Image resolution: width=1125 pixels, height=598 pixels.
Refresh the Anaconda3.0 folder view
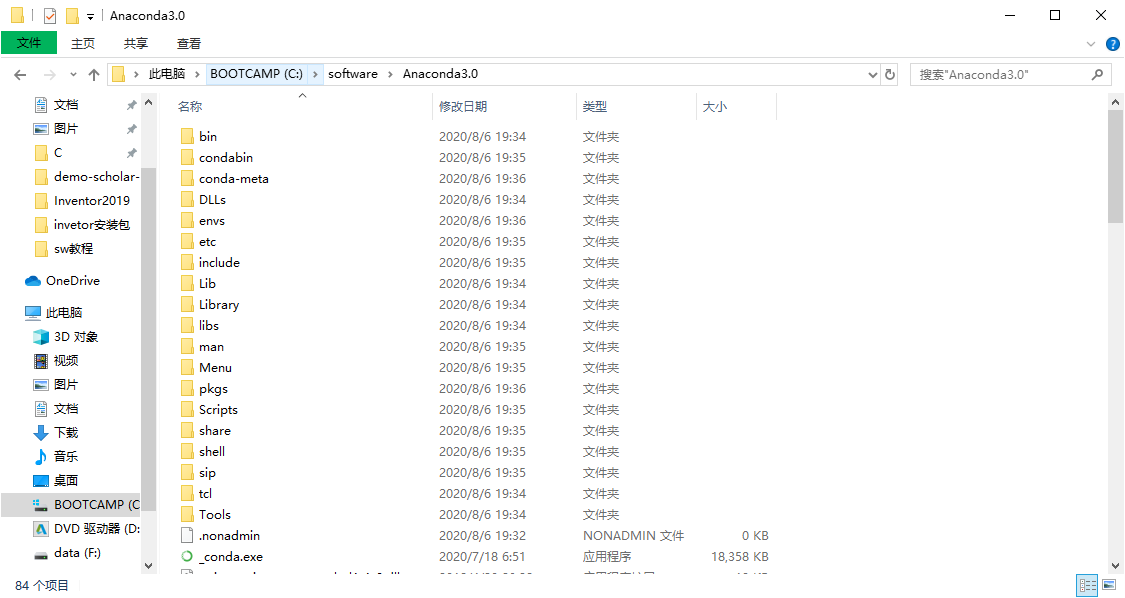pyautogui.click(x=890, y=75)
